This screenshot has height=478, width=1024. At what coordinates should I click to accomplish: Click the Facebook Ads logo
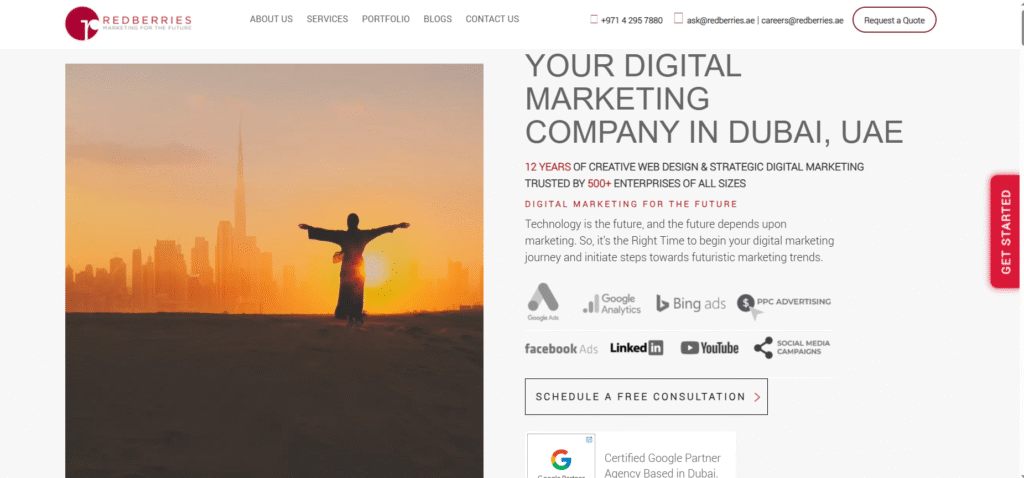tap(561, 349)
